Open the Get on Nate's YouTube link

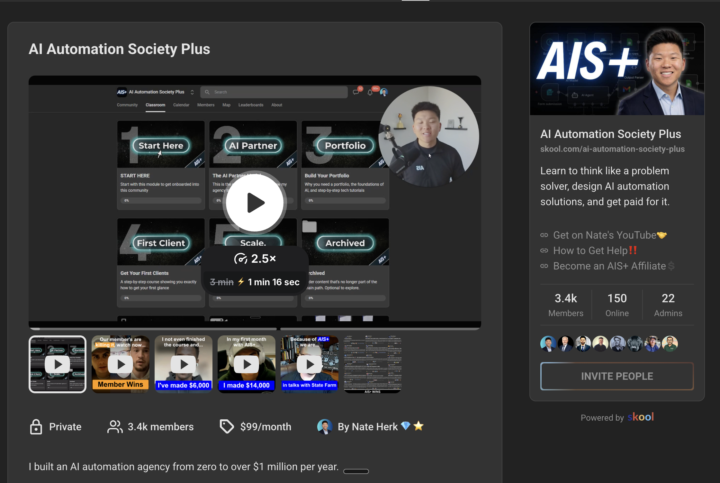pyautogui.click(x=609, y=235)
